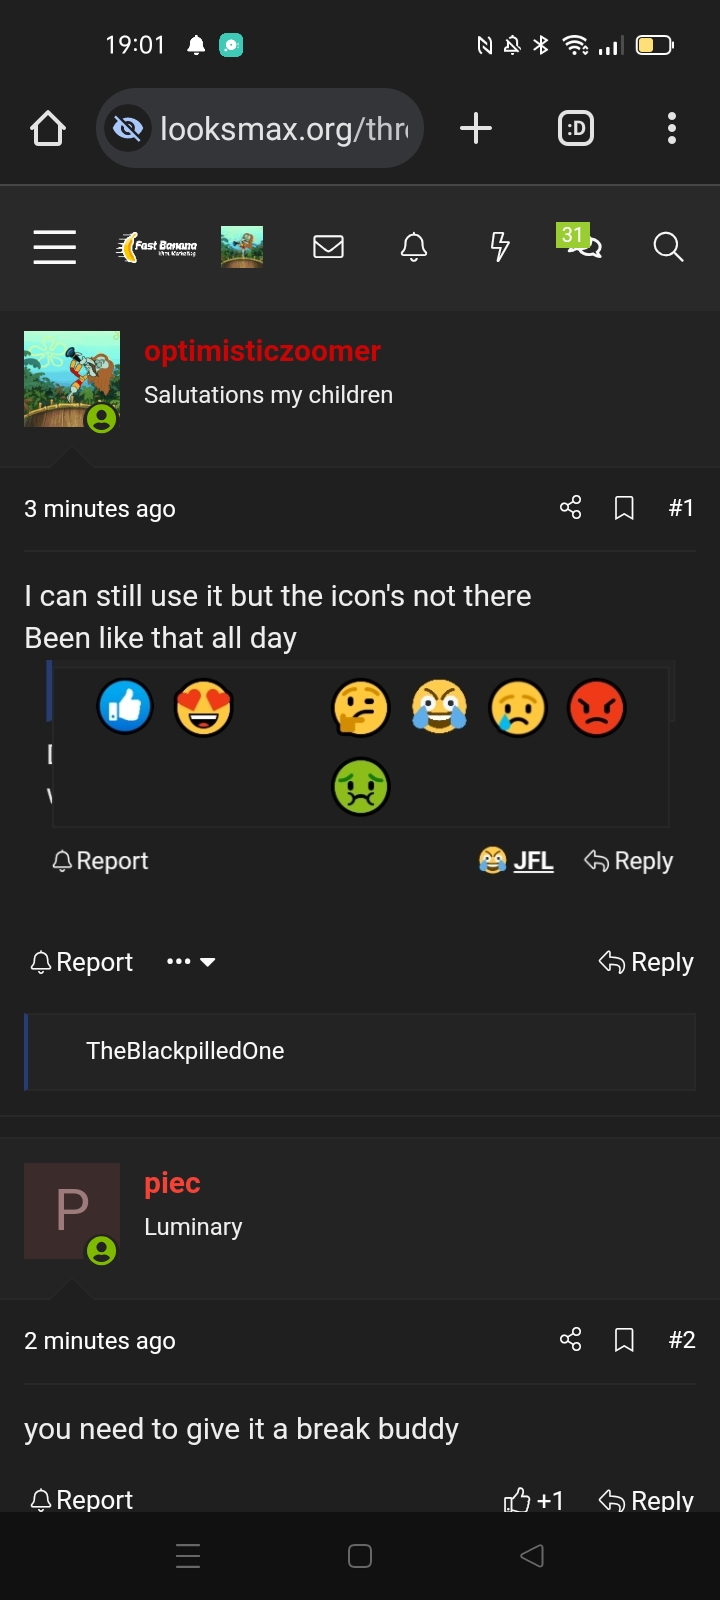Open the browser overflow menu
This screenshot has height=1600, width=720.
point(672,128)
